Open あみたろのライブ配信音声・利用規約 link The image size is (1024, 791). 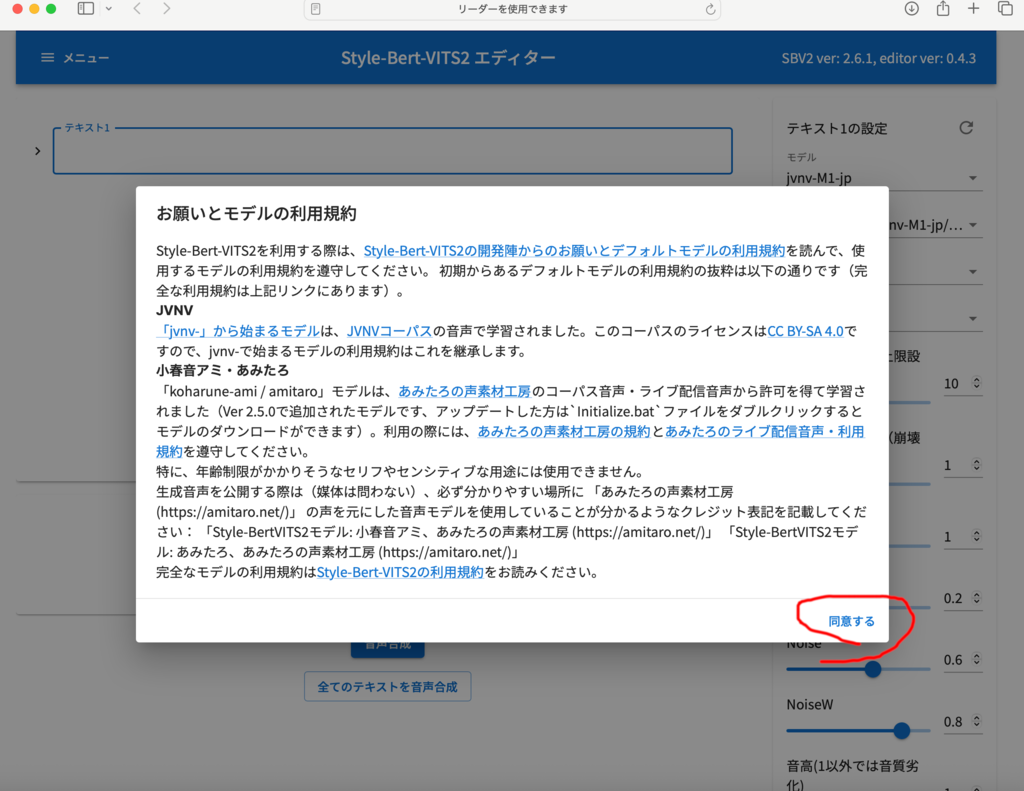point(764,432)
